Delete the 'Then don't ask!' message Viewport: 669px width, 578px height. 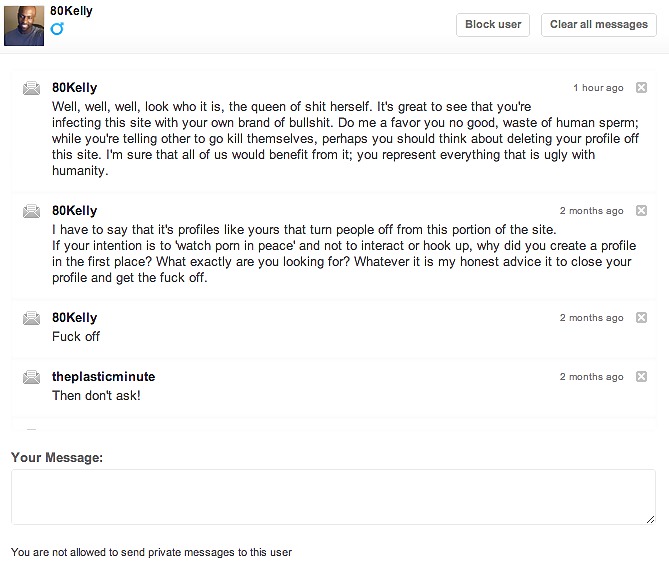641,377
